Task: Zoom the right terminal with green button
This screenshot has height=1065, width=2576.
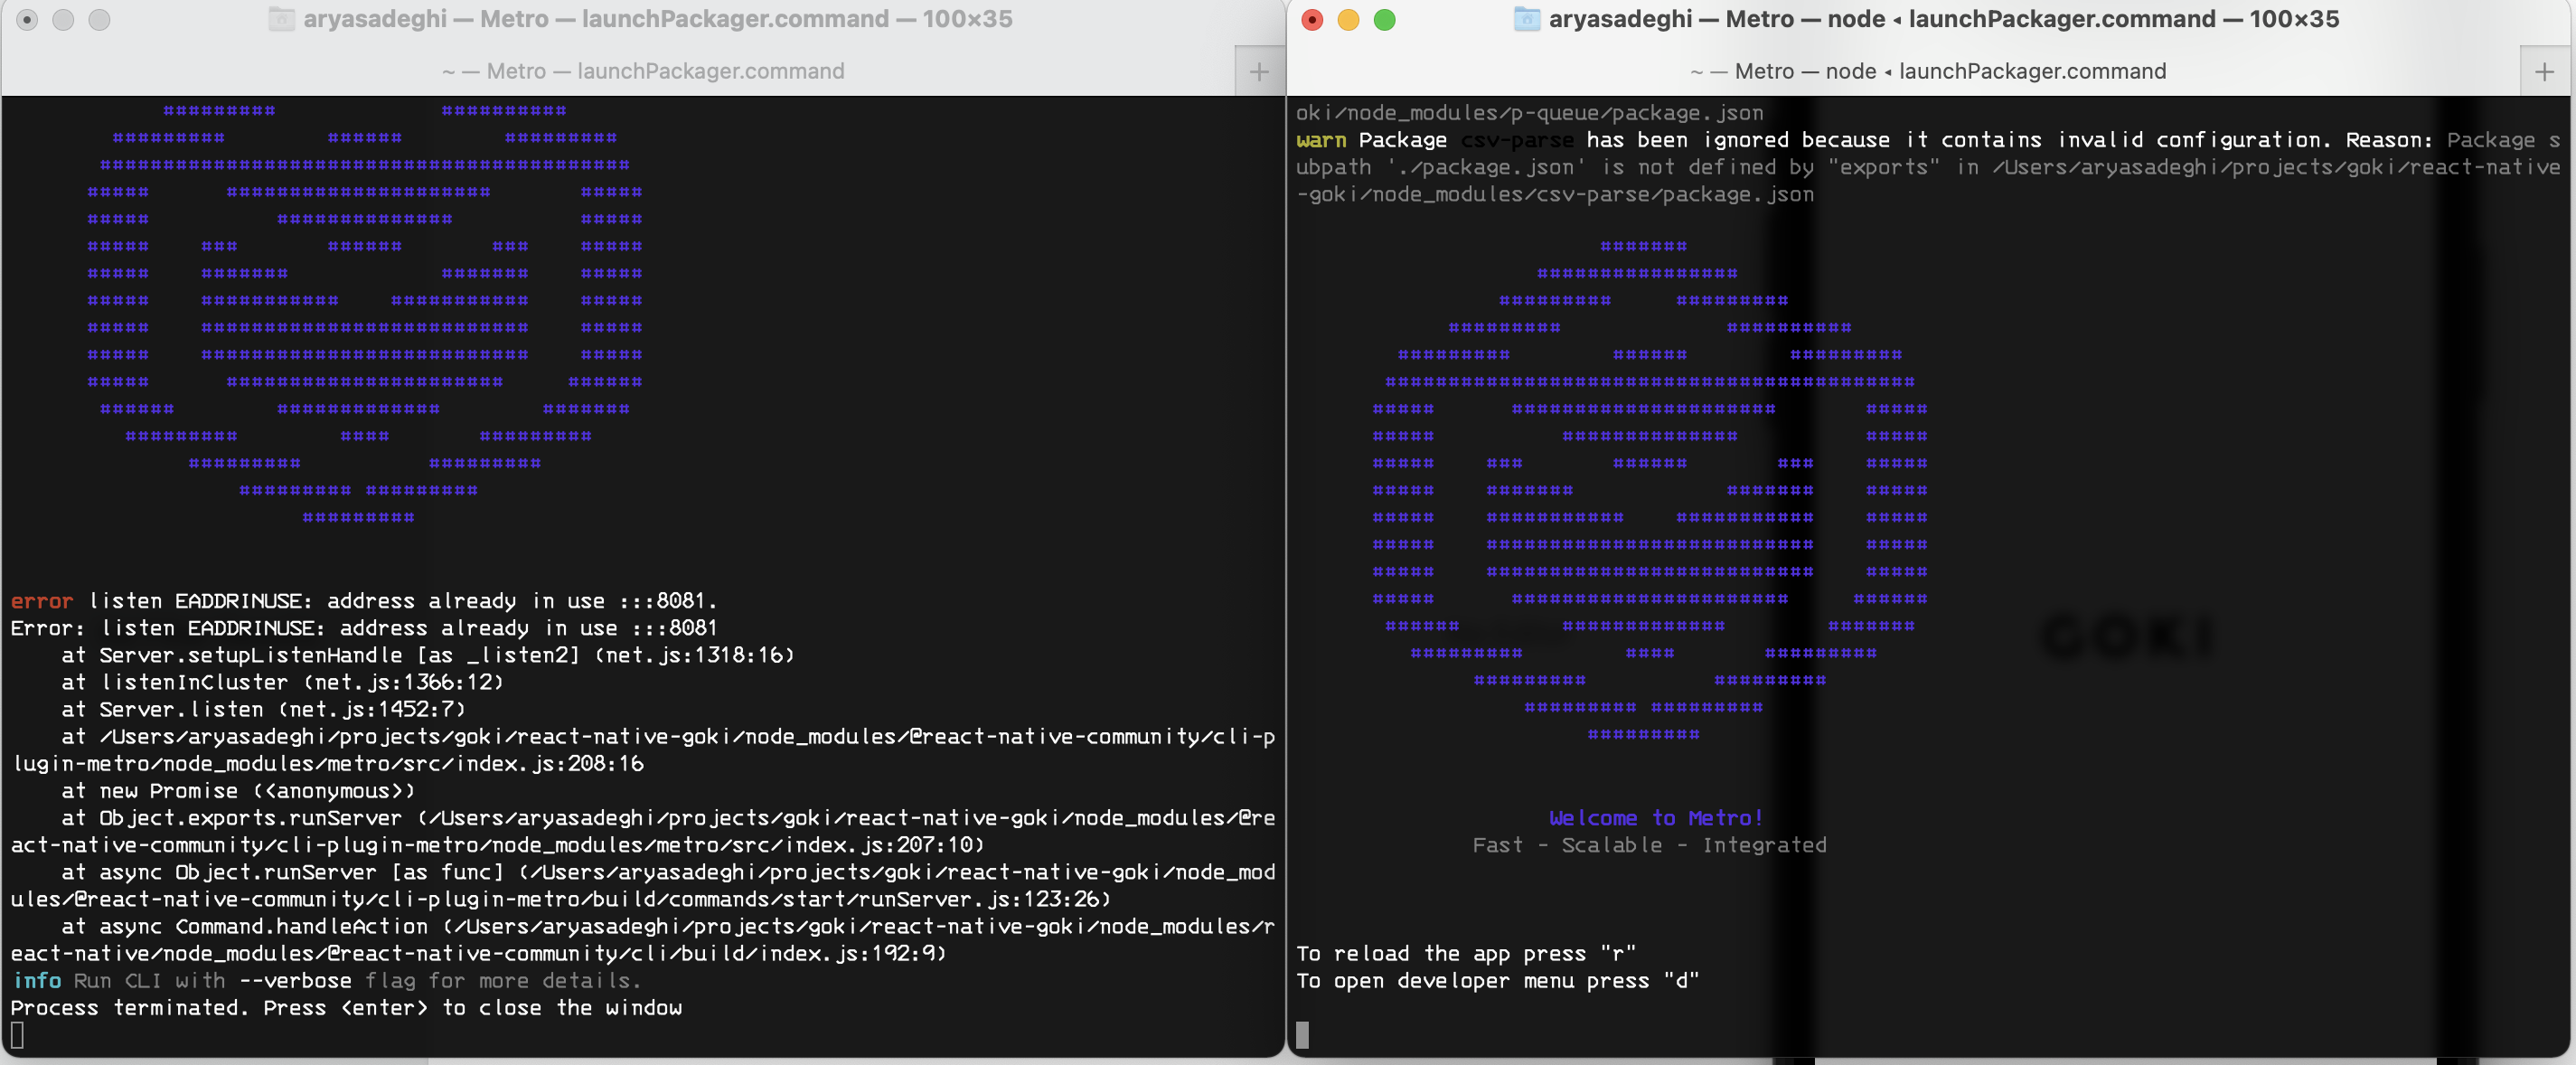Action: (1384, 20)
